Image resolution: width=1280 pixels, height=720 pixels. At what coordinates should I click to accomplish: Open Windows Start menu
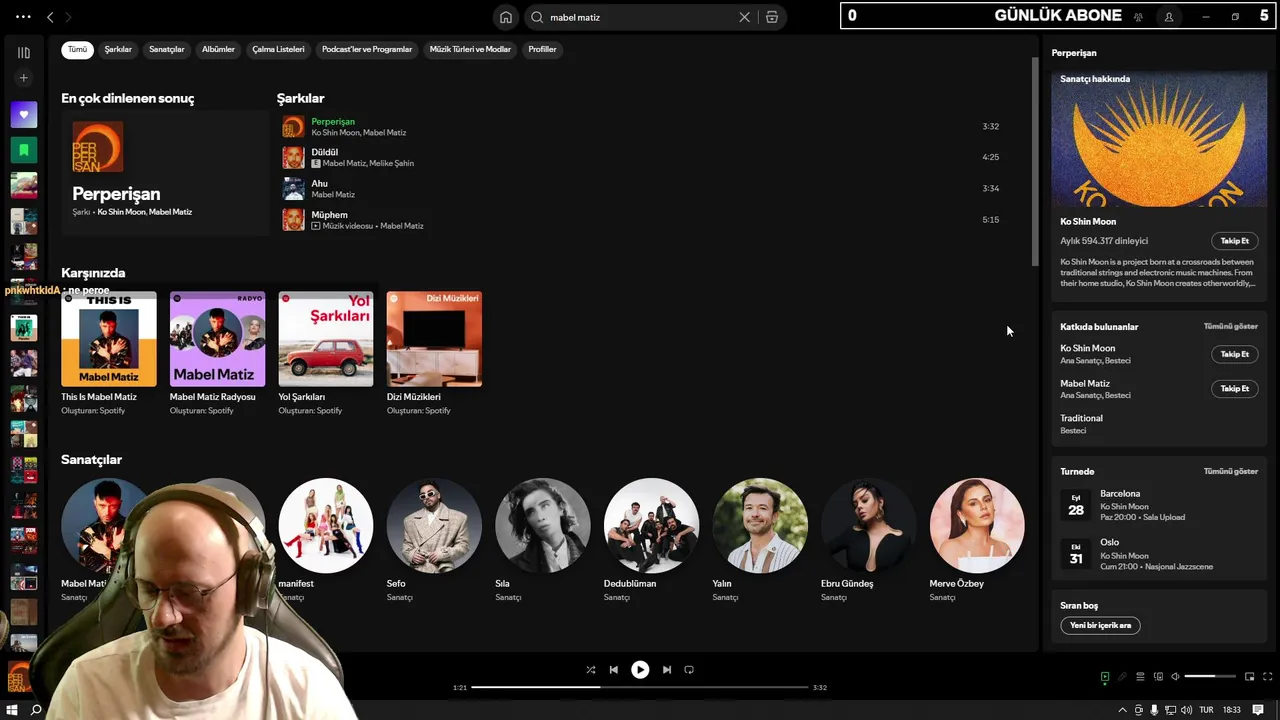click(x=13, y=710)
